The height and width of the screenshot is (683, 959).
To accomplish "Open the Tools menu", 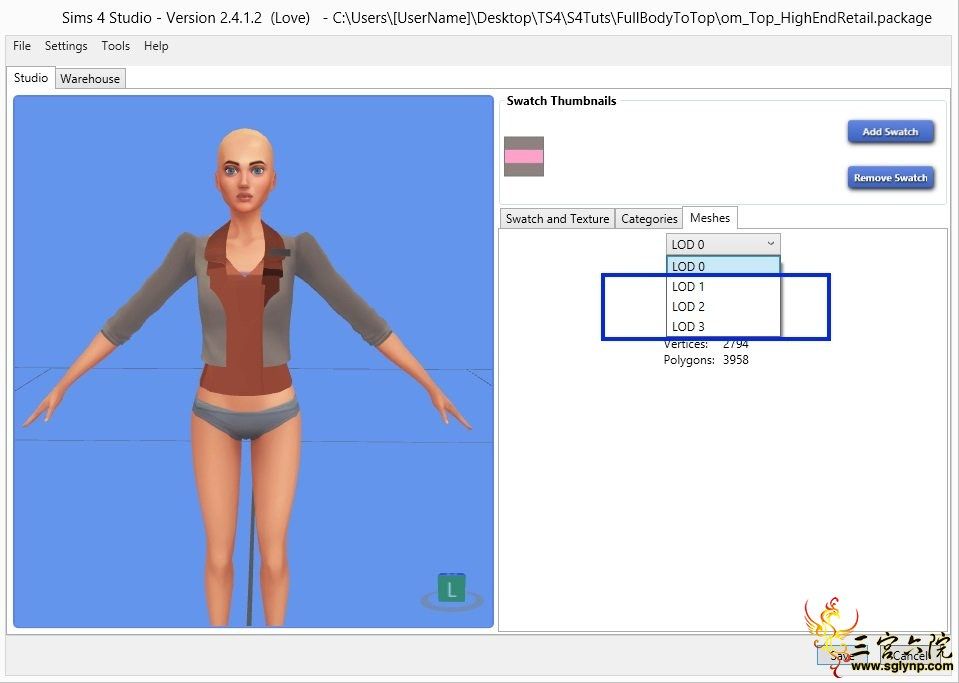I will click(116, 46).
